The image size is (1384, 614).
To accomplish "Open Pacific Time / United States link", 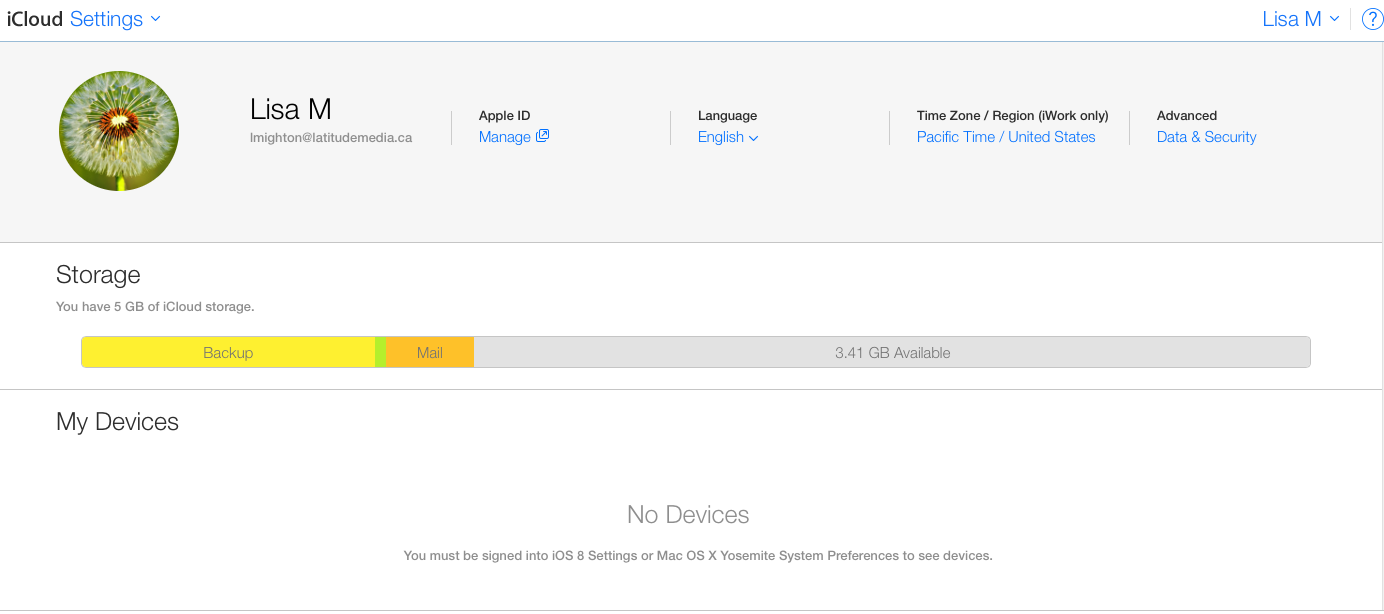I will point(1006,137).
